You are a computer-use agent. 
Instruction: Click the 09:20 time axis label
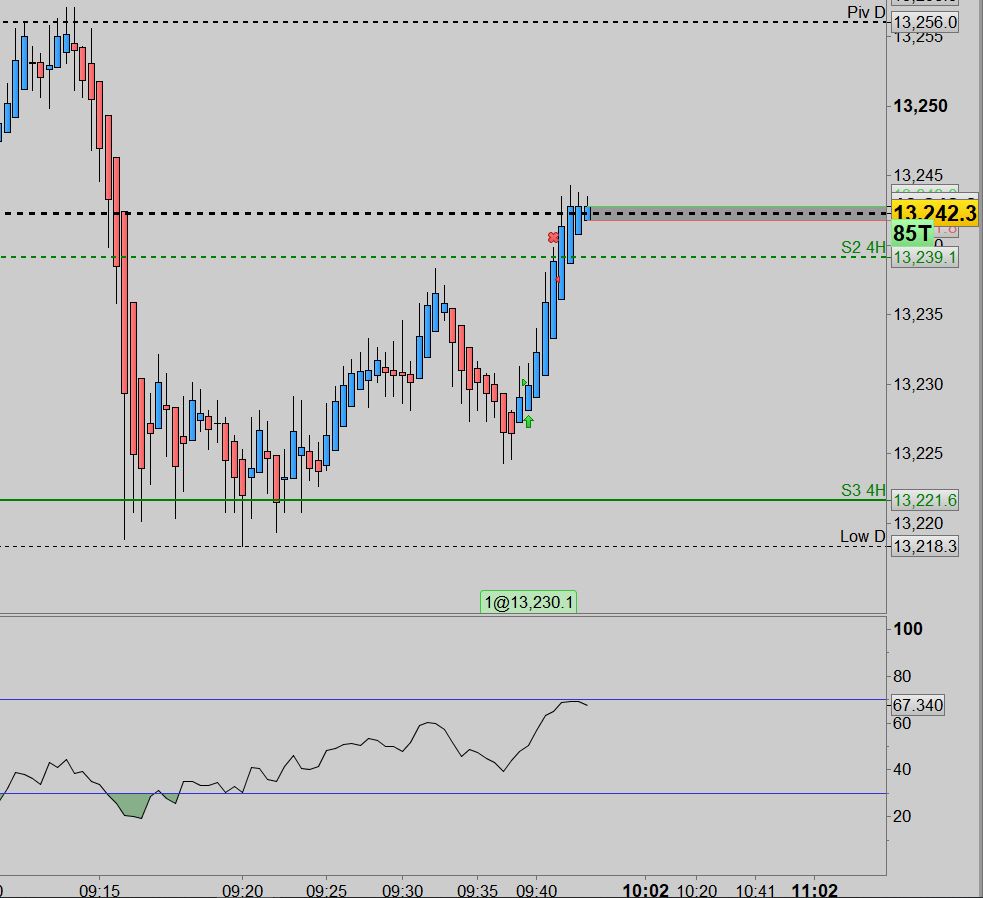pyautogui.click(x=243, y=890)
